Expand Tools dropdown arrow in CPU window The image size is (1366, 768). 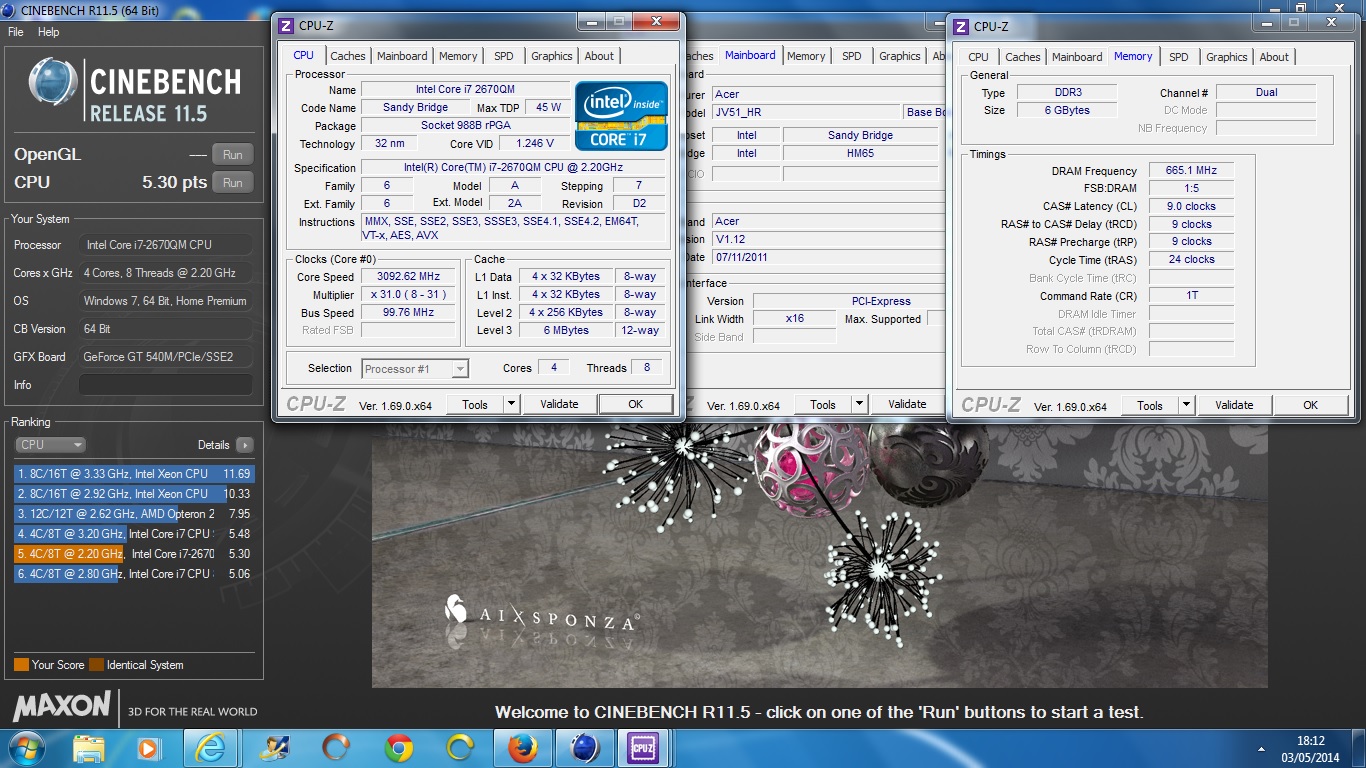[x=511, y=404]
